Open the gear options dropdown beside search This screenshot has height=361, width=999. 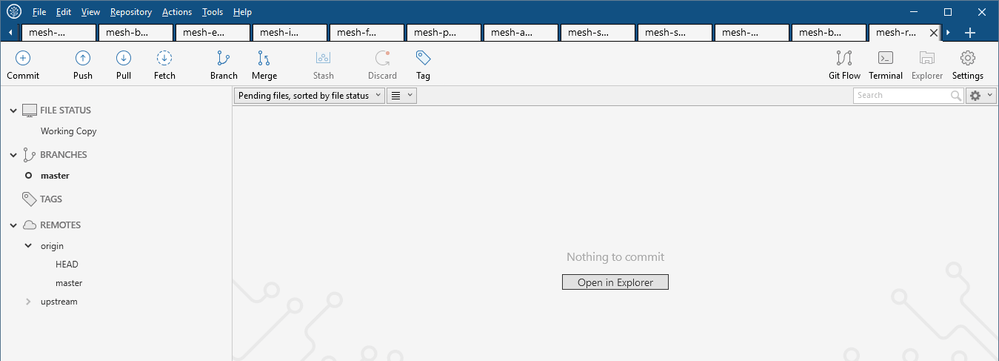tap(981, 96)
